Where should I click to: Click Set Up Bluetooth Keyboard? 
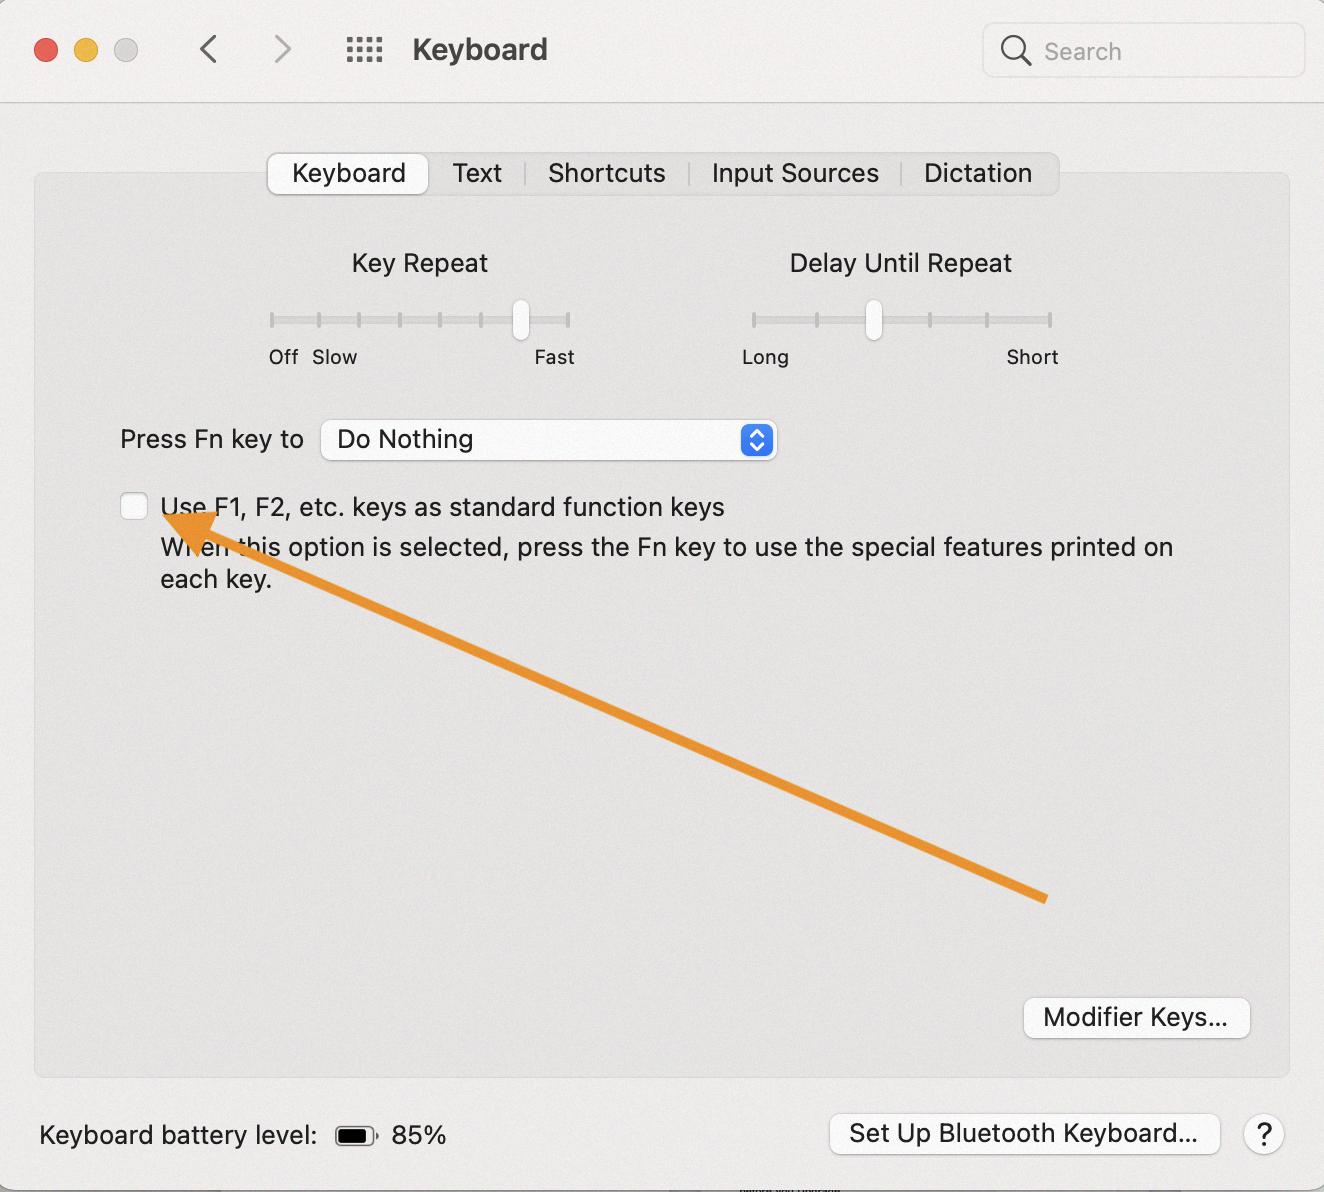[x=1024, y=1133]
